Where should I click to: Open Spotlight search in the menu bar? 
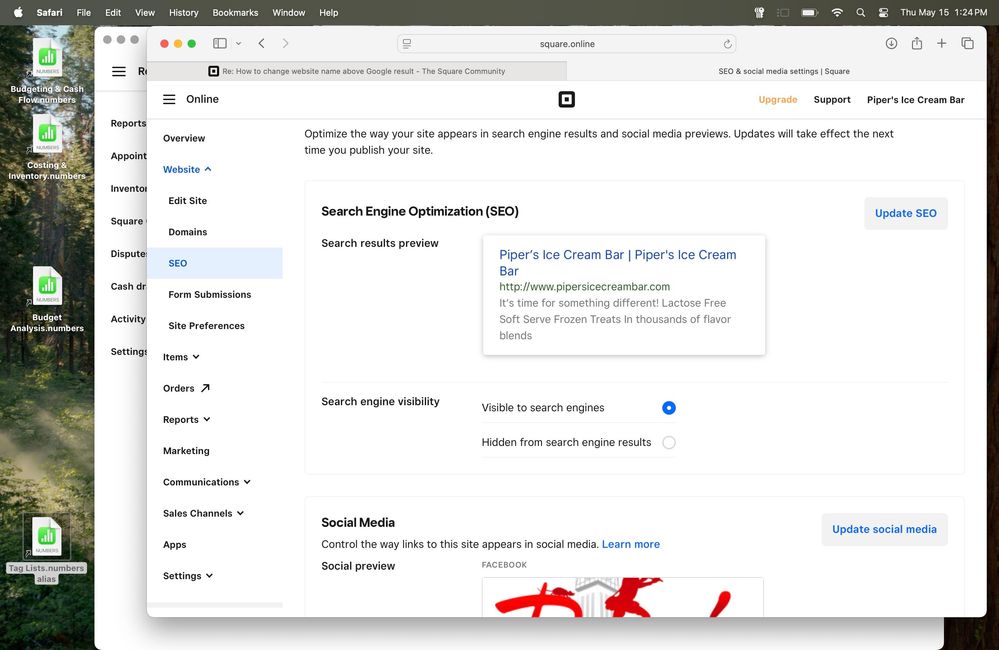coord(861,12)
